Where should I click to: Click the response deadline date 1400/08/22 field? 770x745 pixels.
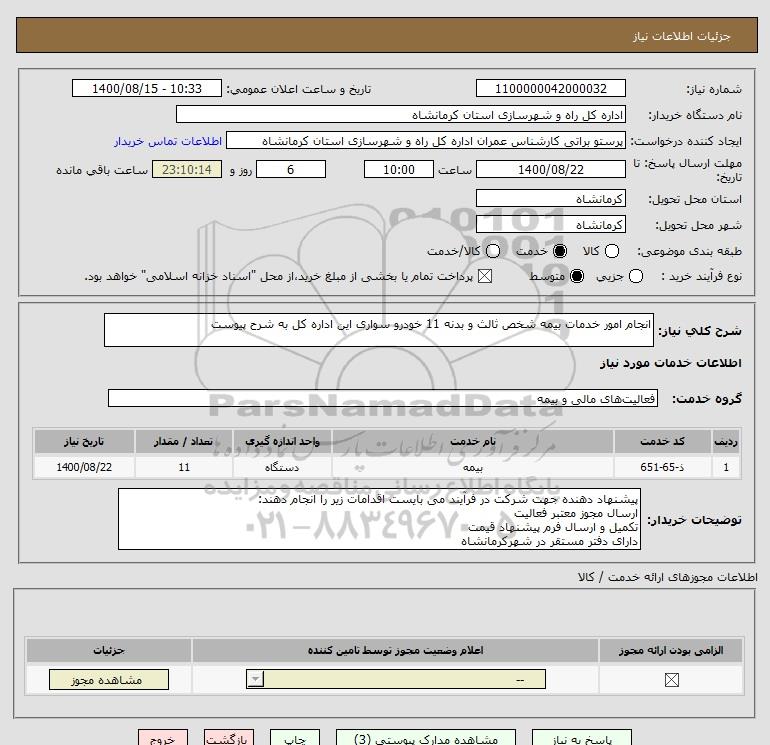click(550, 169)
